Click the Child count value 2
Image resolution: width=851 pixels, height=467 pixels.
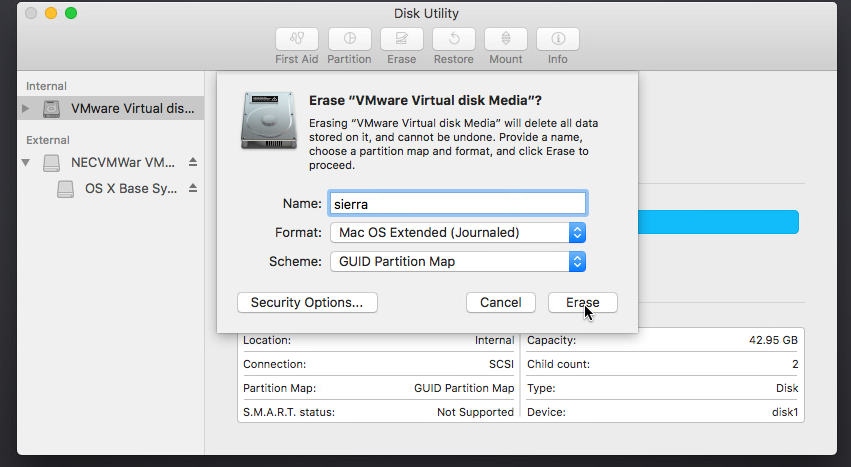coord(795,364)
